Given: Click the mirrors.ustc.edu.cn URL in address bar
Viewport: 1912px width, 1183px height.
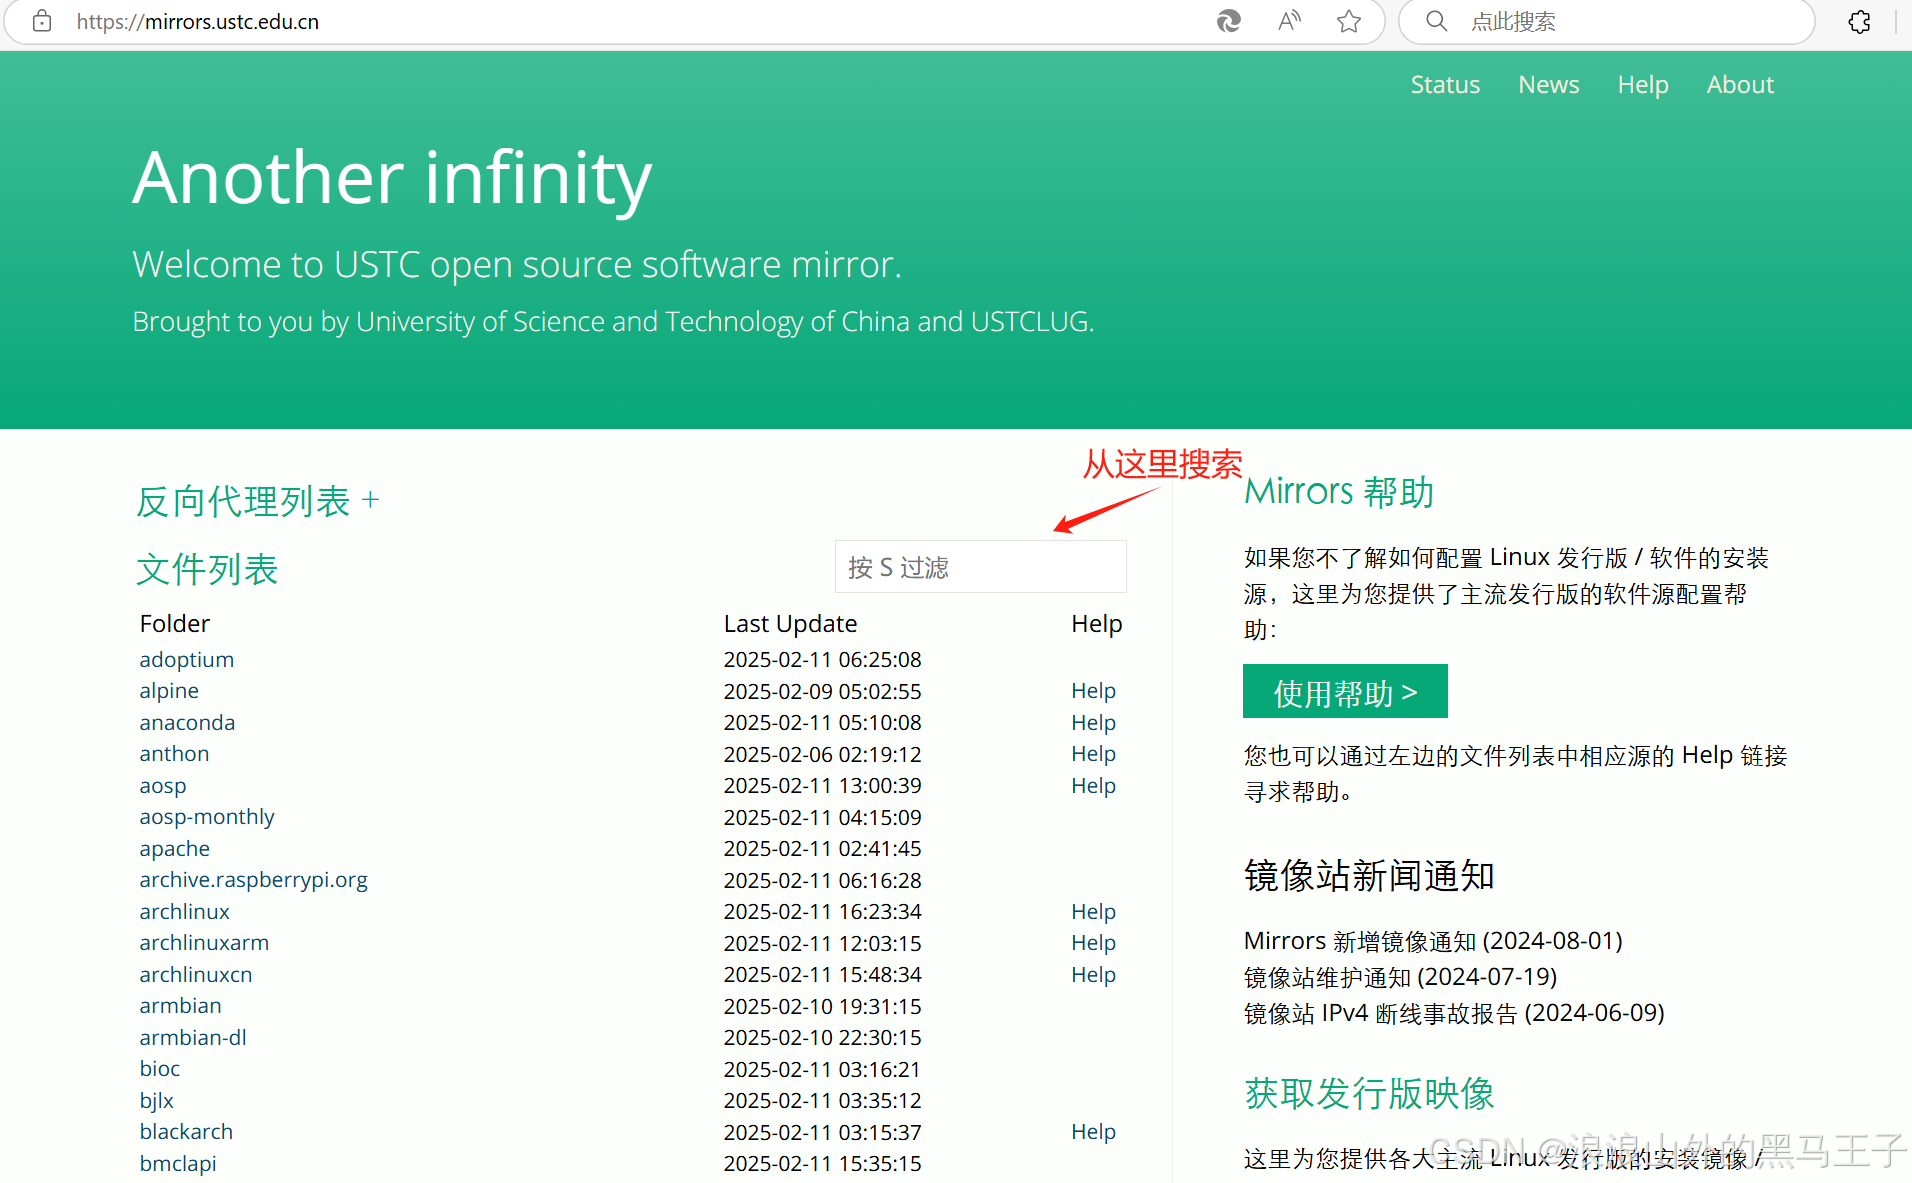Looking at the screenshot, I should (198, 21).
